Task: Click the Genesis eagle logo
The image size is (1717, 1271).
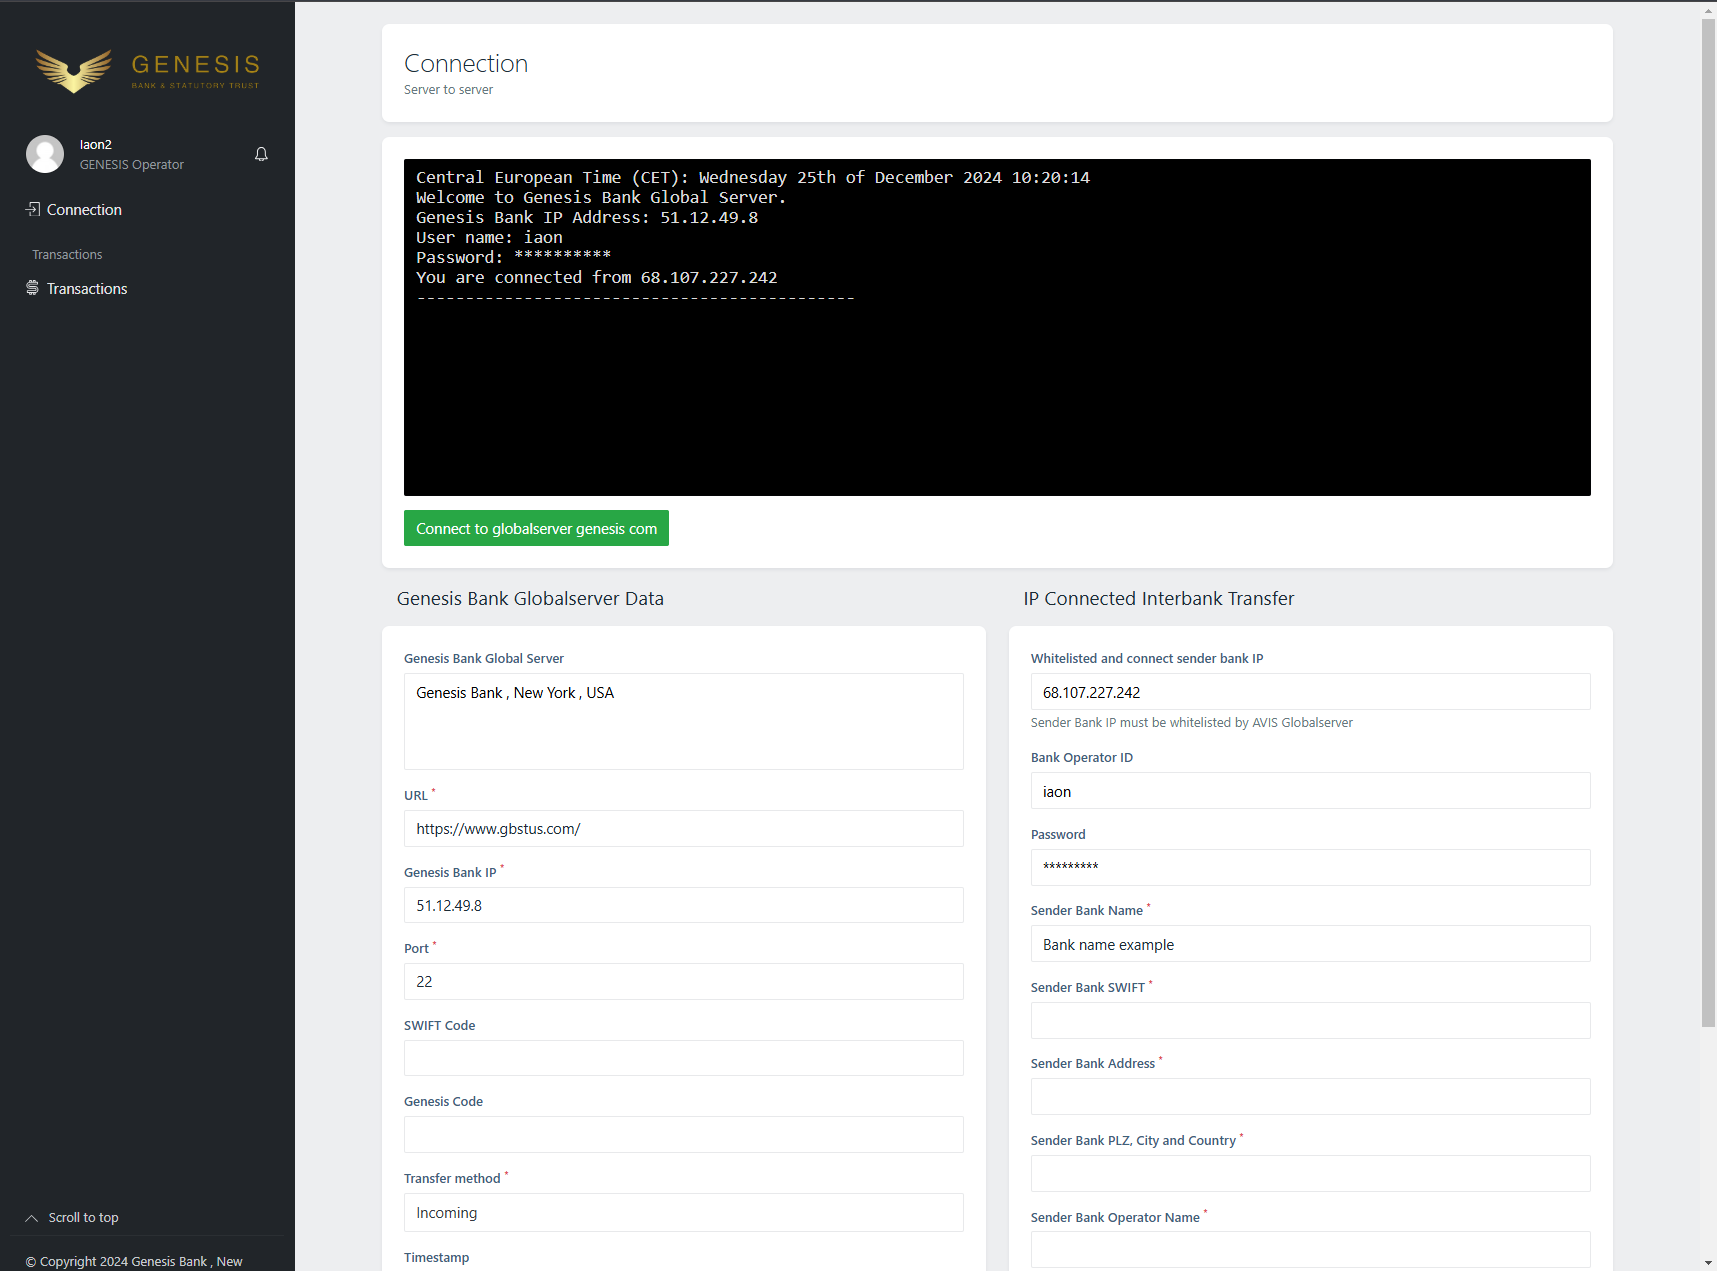Action: click(x=74, y=71)
